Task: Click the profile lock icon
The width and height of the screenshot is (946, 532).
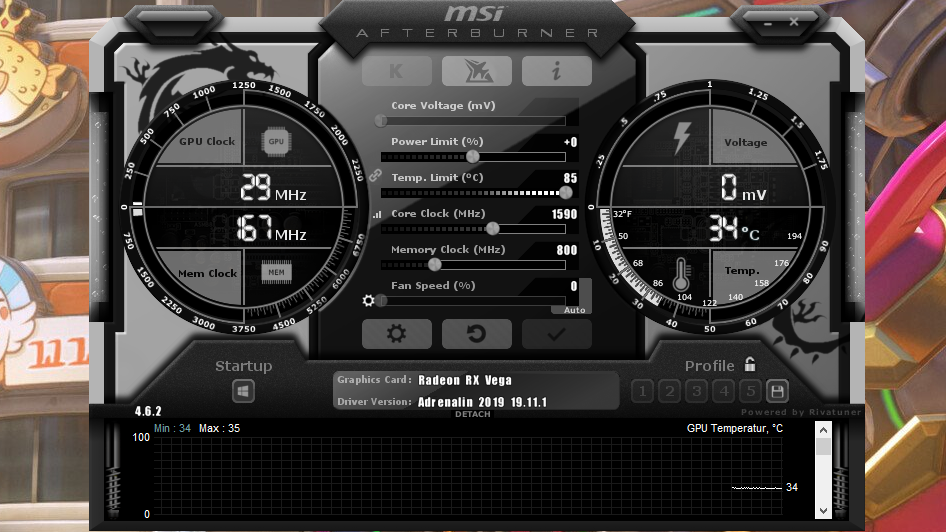Action: (749, 364)
